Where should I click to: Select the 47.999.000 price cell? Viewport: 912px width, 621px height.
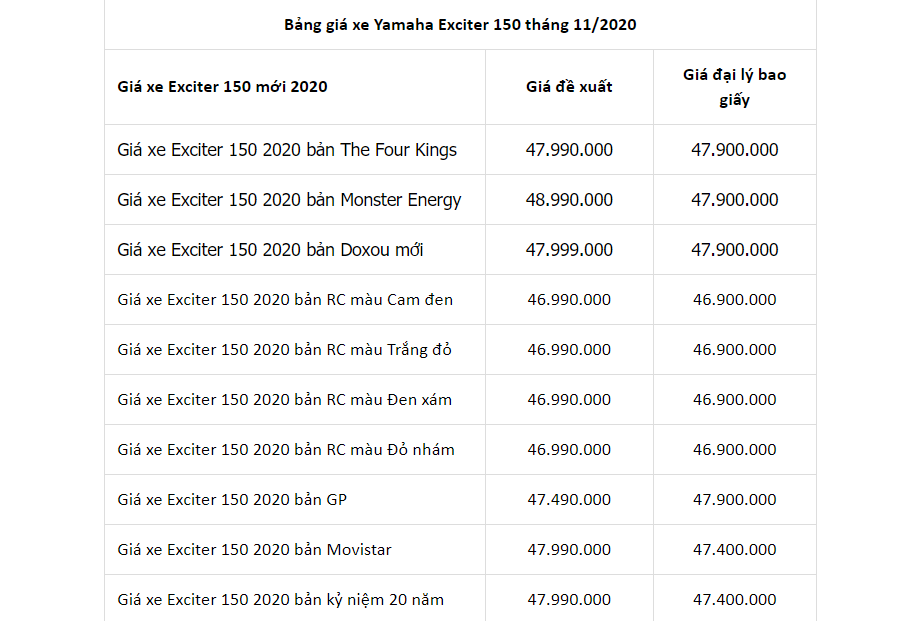click(569, 250)
